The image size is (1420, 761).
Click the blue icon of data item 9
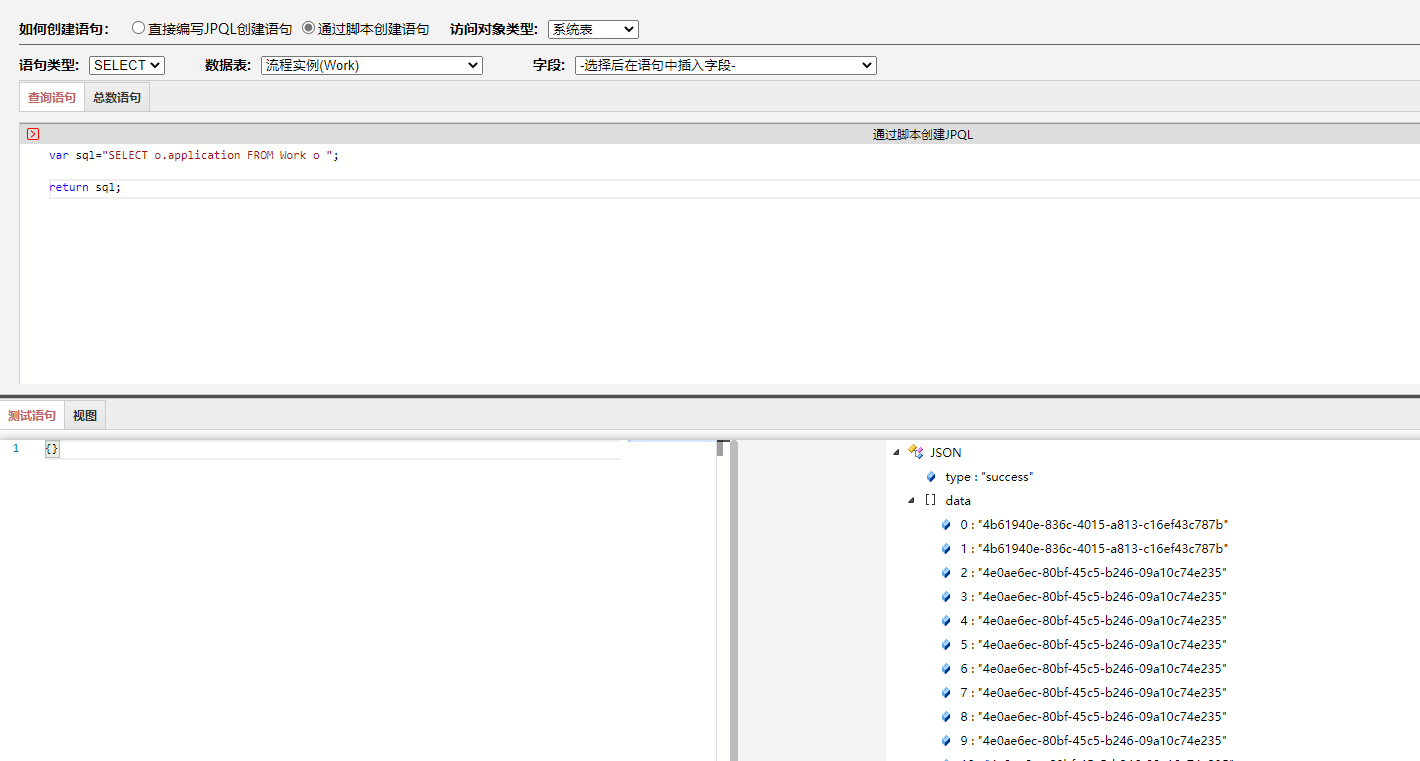pos(946,741)
